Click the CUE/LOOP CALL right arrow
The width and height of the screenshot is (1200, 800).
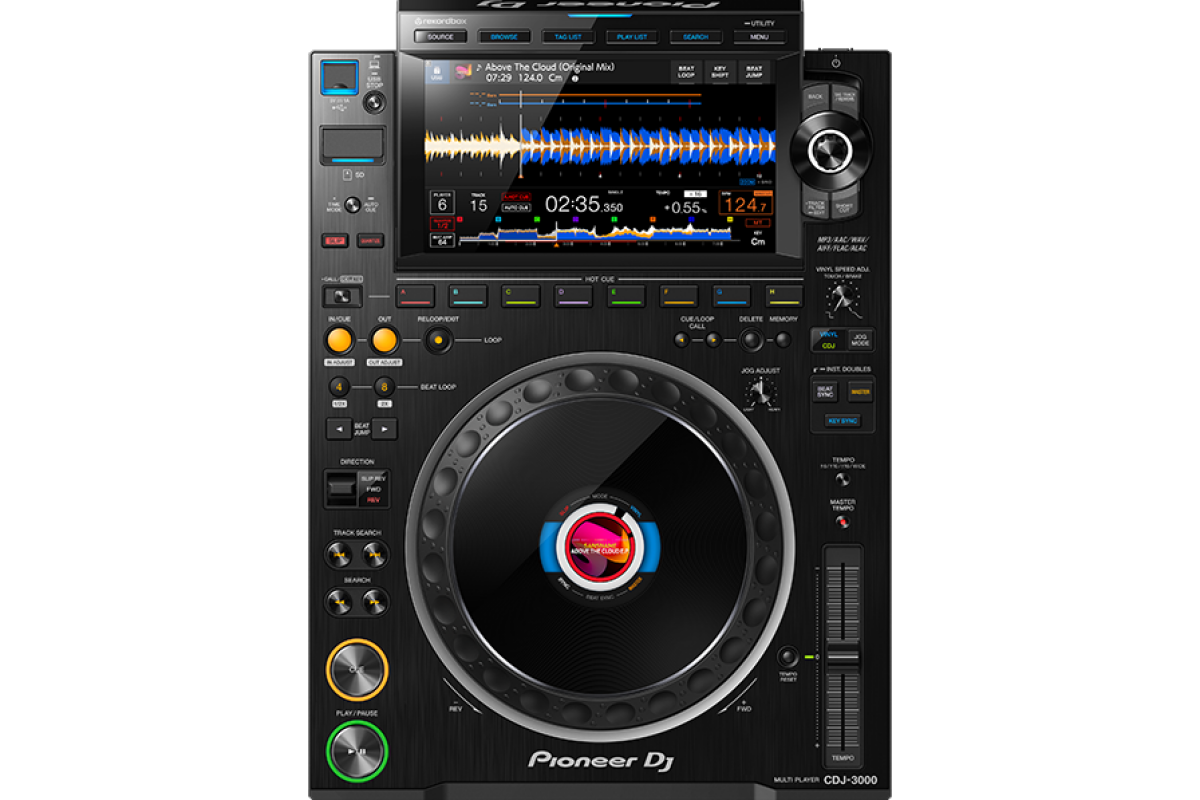pos(712,340)
